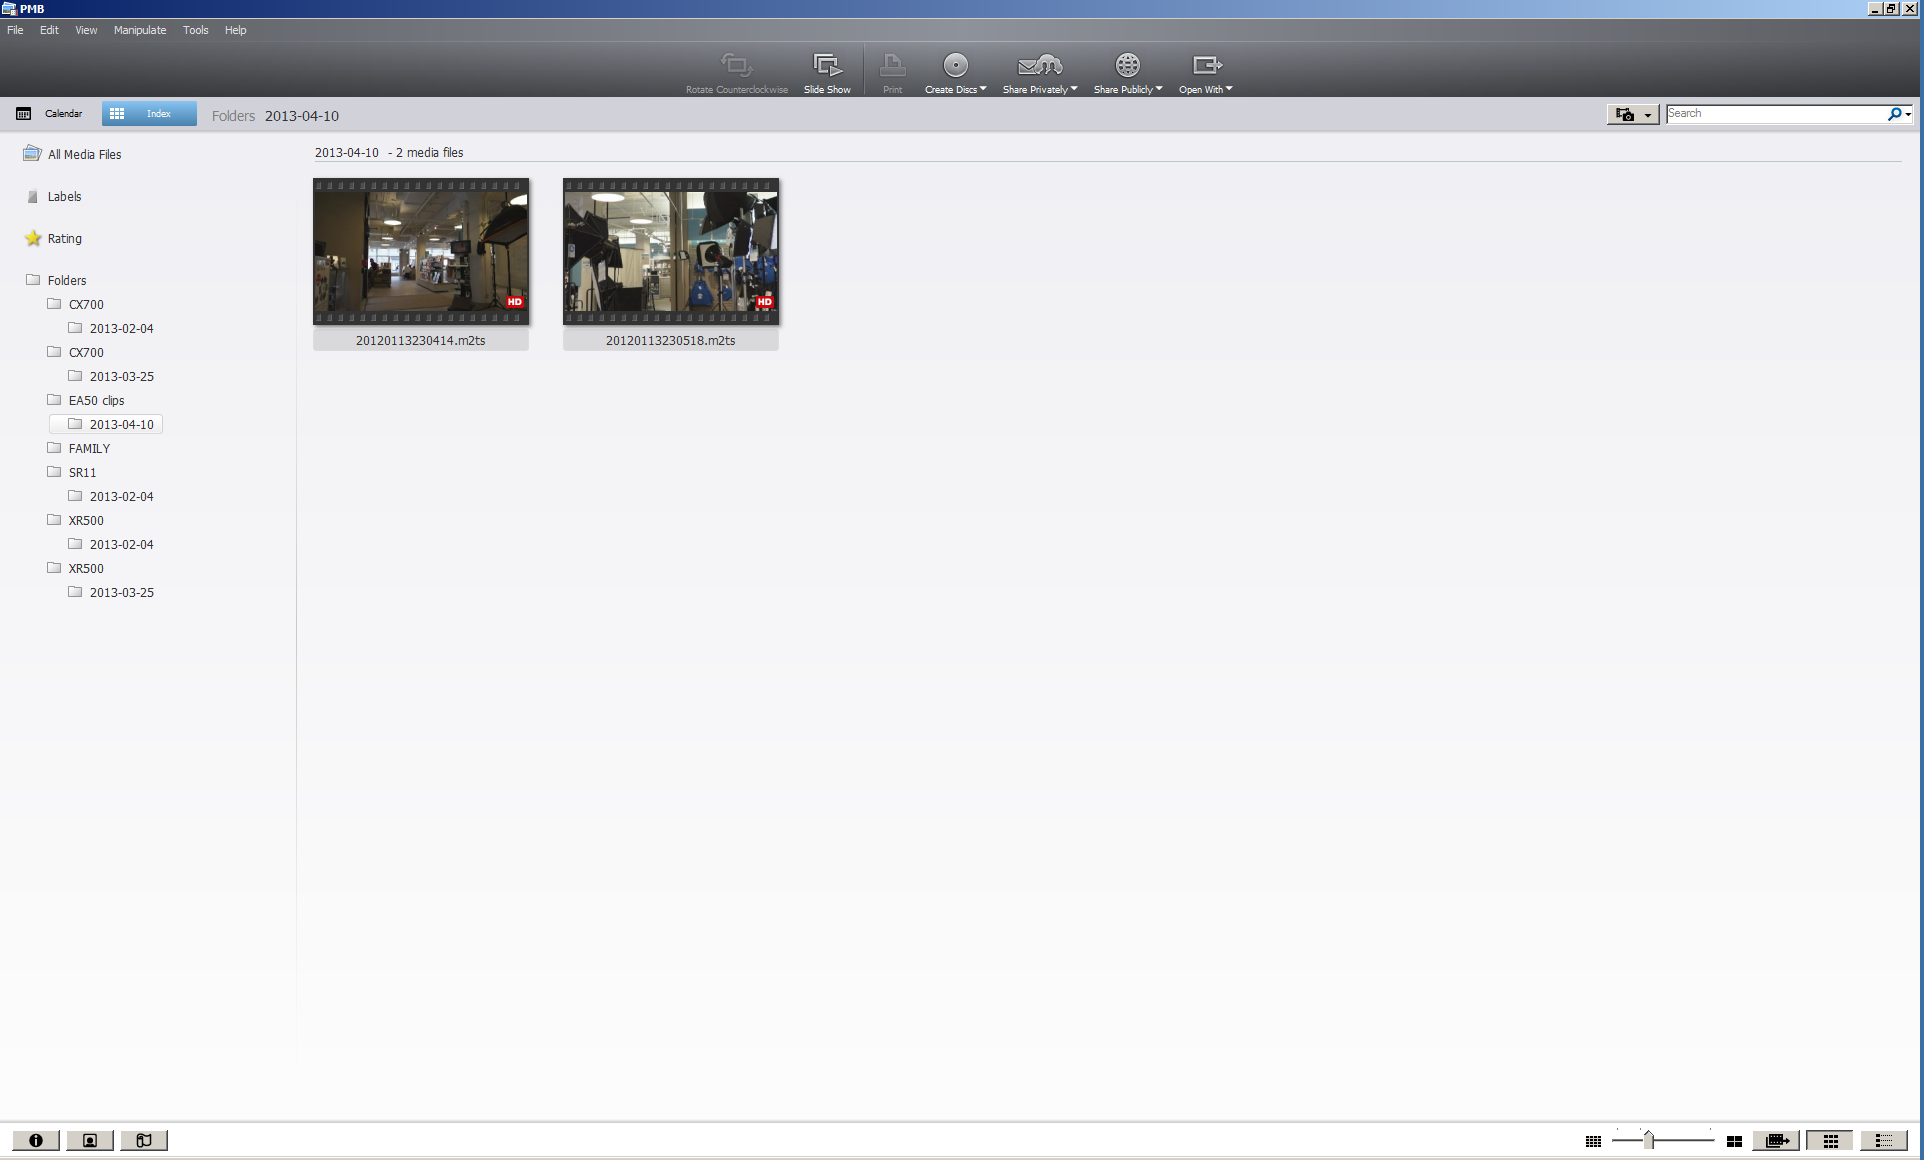Select the Index view tab
Image resolution: width=1924 pixels, height=1160 pixels.
tap(149, 114)
